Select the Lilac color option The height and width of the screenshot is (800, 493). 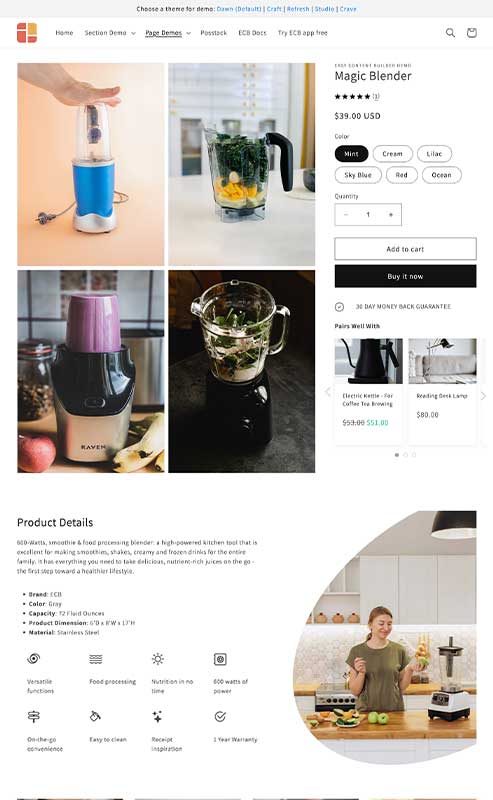[x=434, y=154]
